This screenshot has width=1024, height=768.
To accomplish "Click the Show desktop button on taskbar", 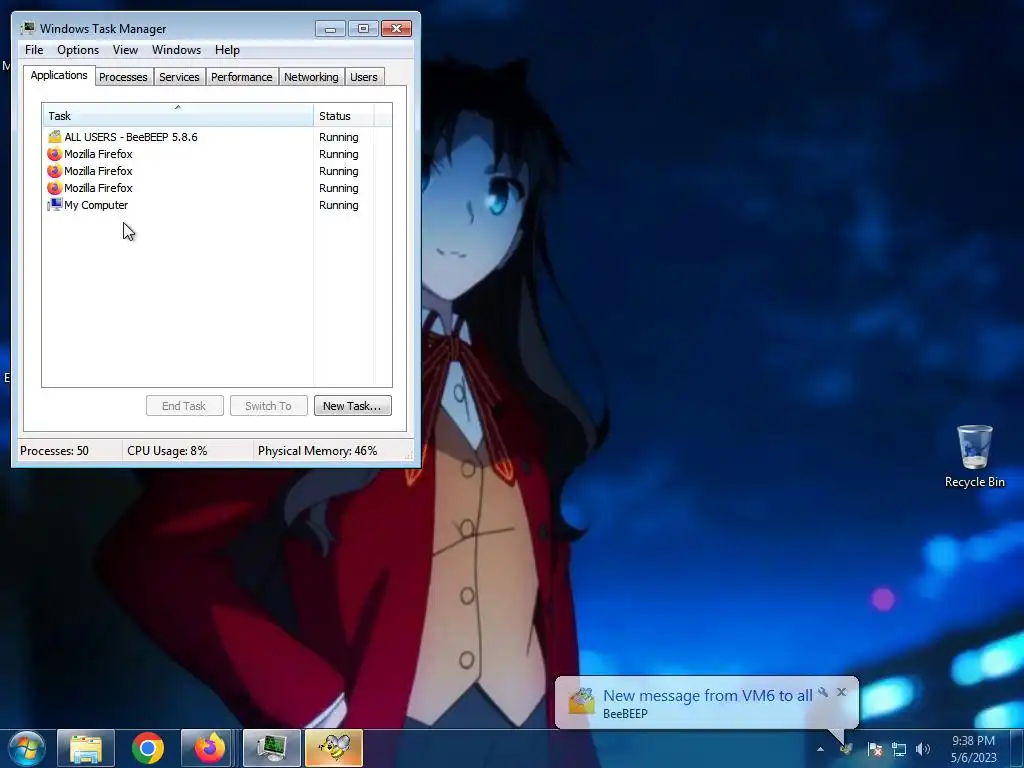I will [1018, 748].
